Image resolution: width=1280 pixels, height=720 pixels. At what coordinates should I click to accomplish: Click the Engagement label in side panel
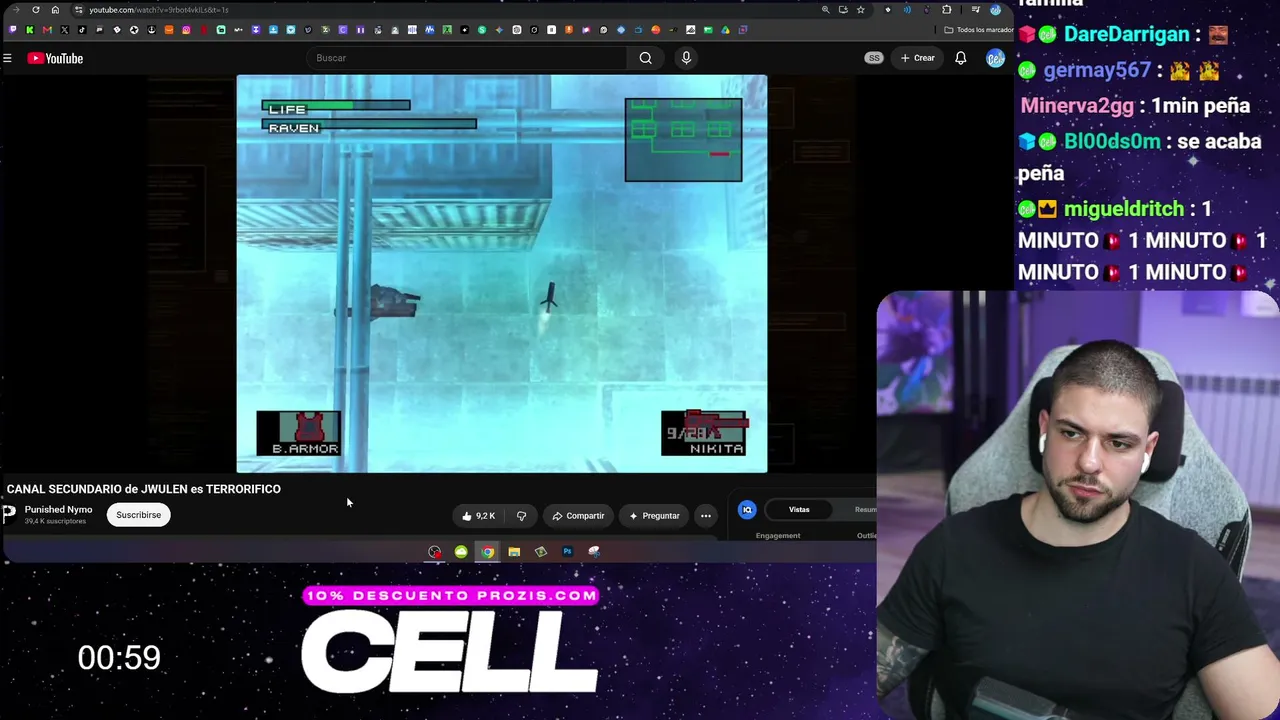(778, 536)
